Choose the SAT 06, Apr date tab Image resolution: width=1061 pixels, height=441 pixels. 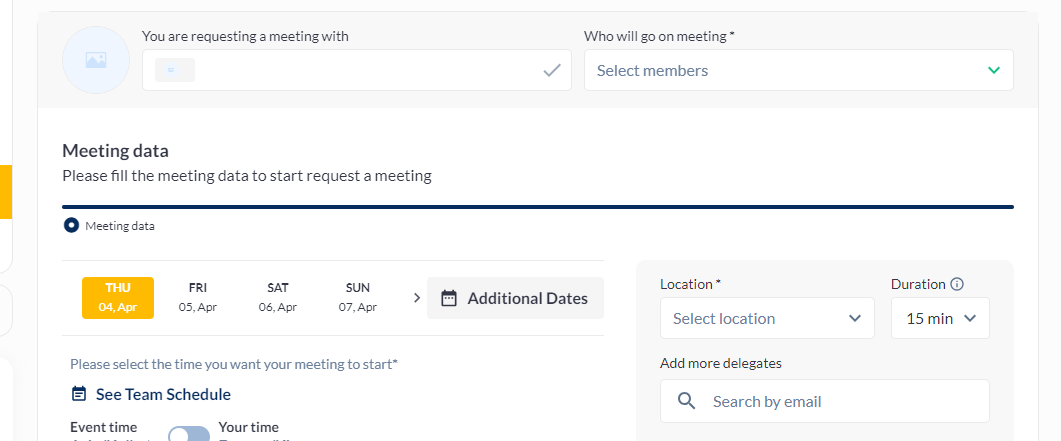click(278, 297)
